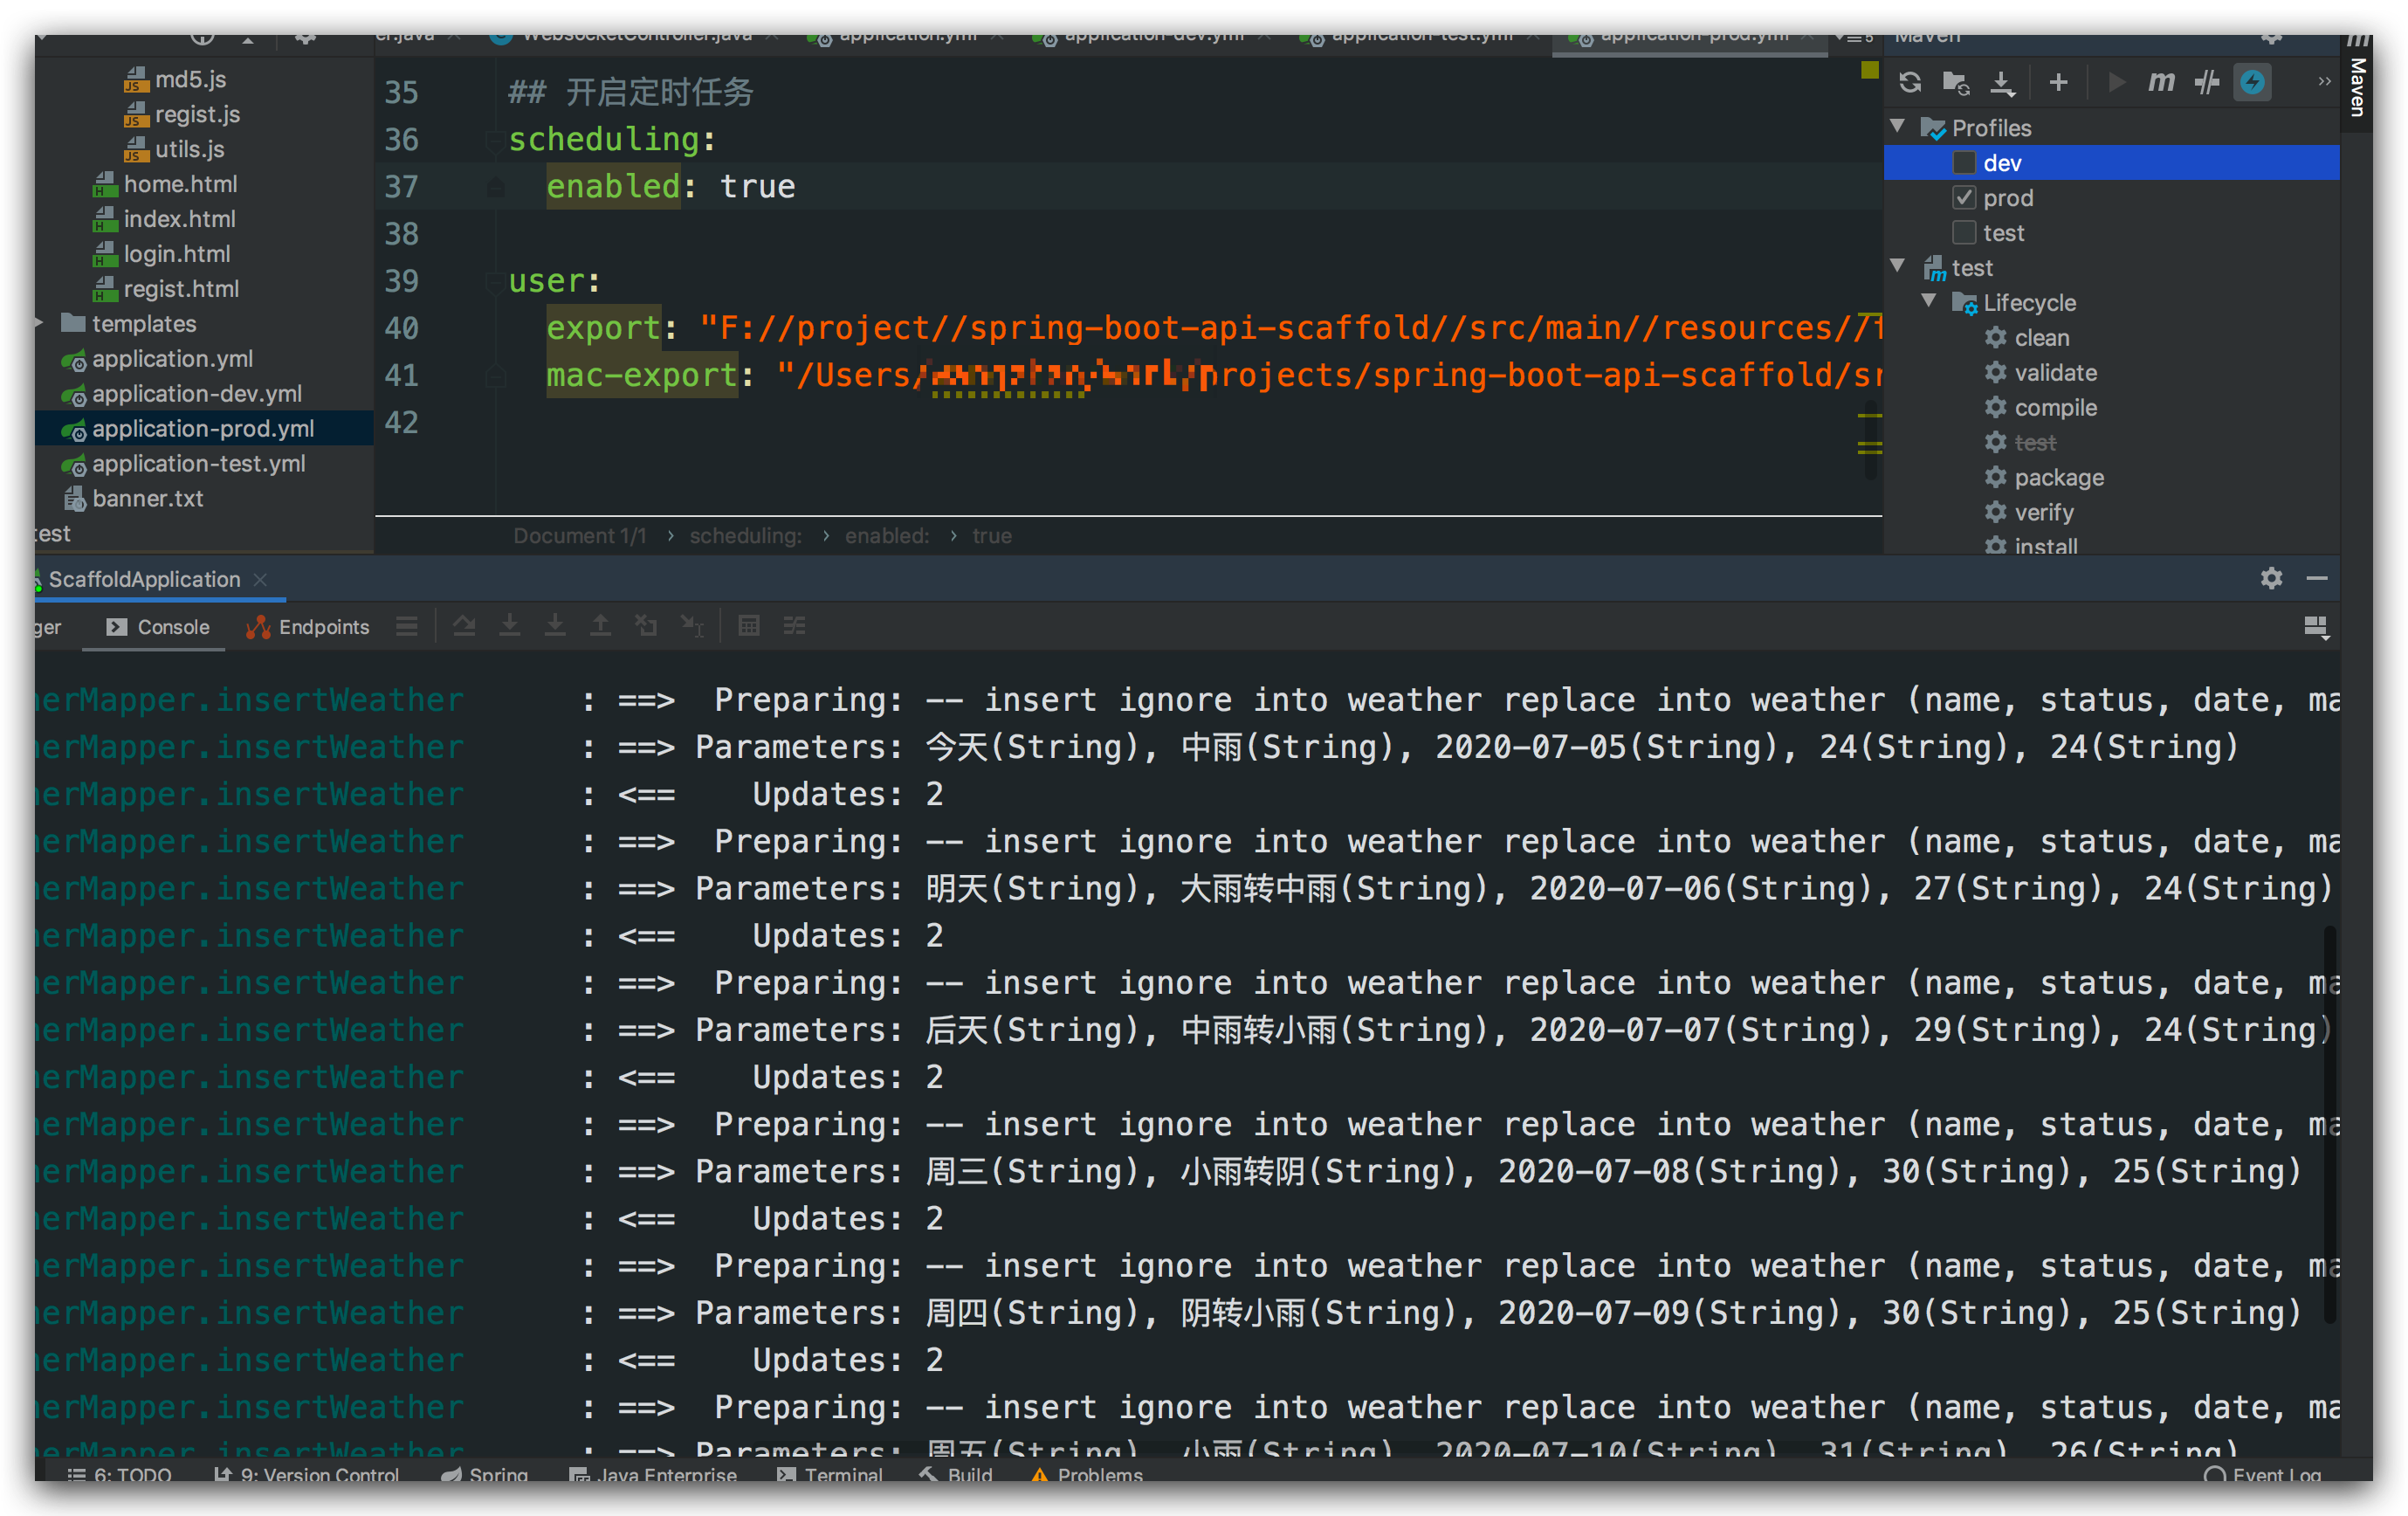Click Evaluate Expression calculator icon
This screenshot has height=1516, width=2408.
click(748, 626)
